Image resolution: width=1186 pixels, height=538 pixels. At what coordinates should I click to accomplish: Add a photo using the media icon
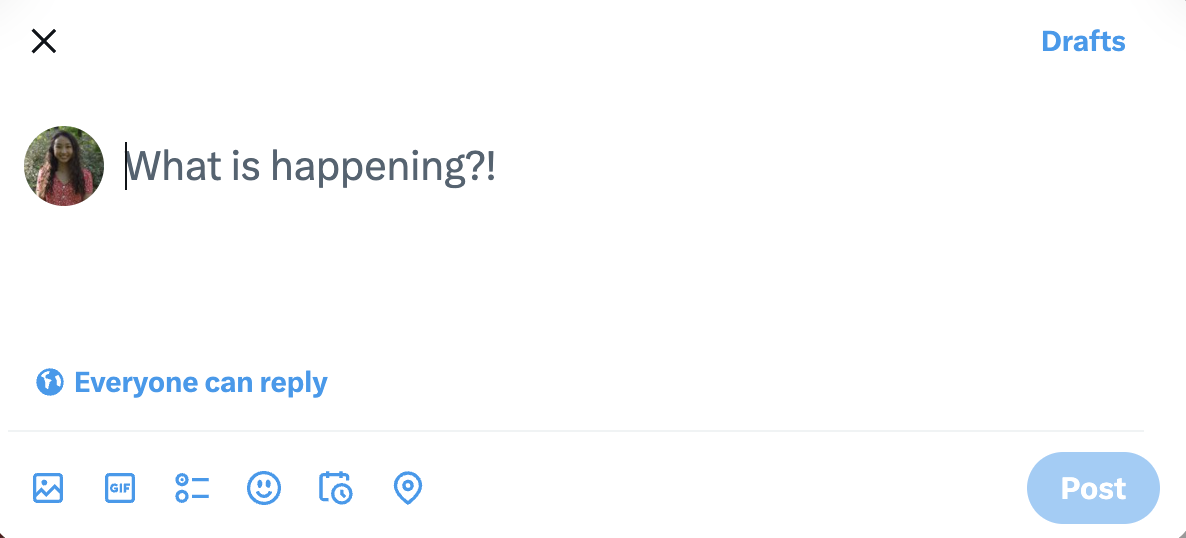pos(48,488)
